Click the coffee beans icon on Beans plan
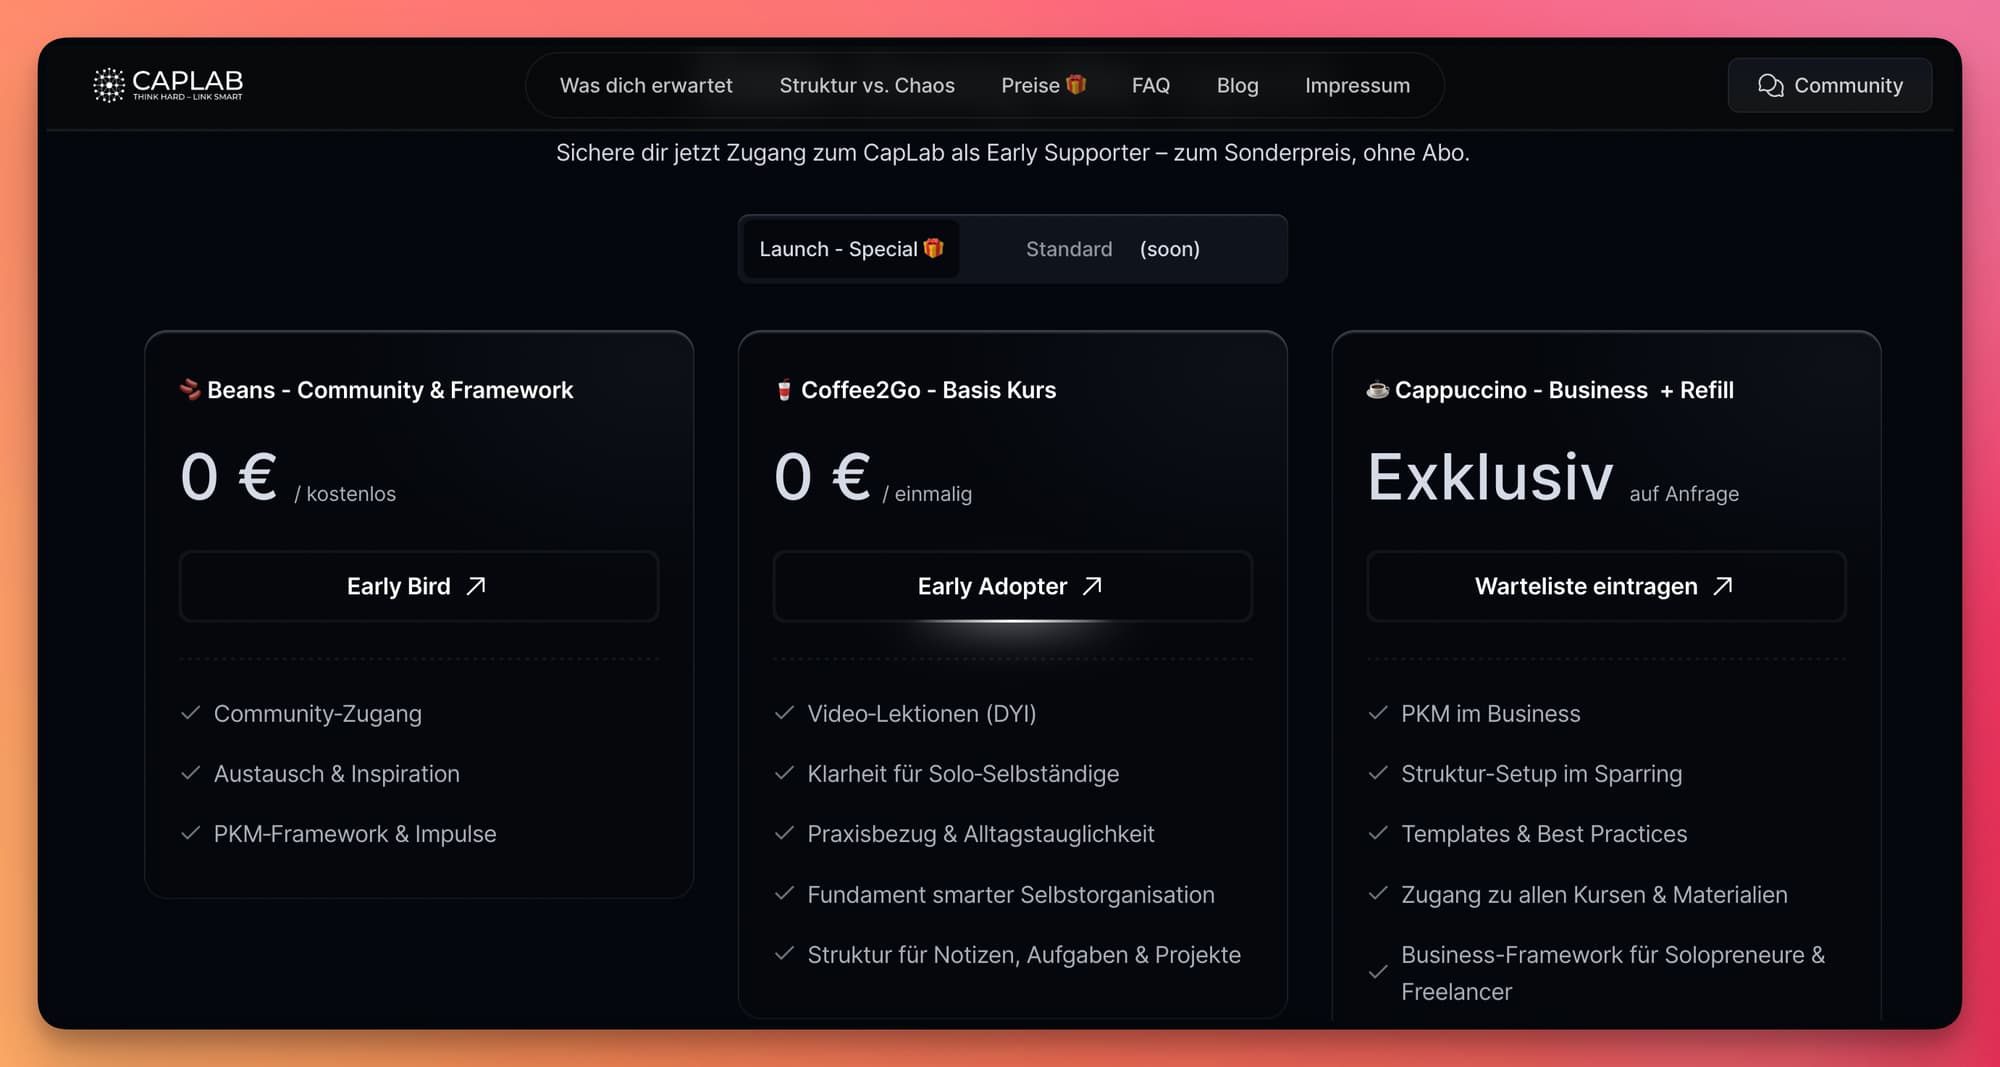This screenshot has height=1067, width=2000. (x=190, y=390)
